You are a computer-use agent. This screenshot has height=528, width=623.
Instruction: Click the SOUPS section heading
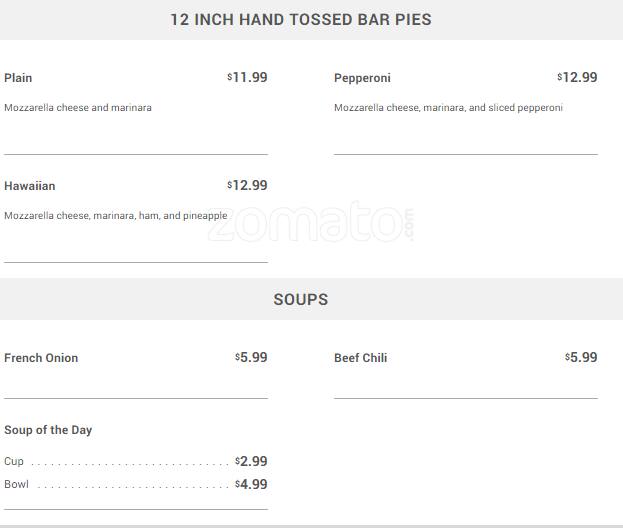pos(300,300)
